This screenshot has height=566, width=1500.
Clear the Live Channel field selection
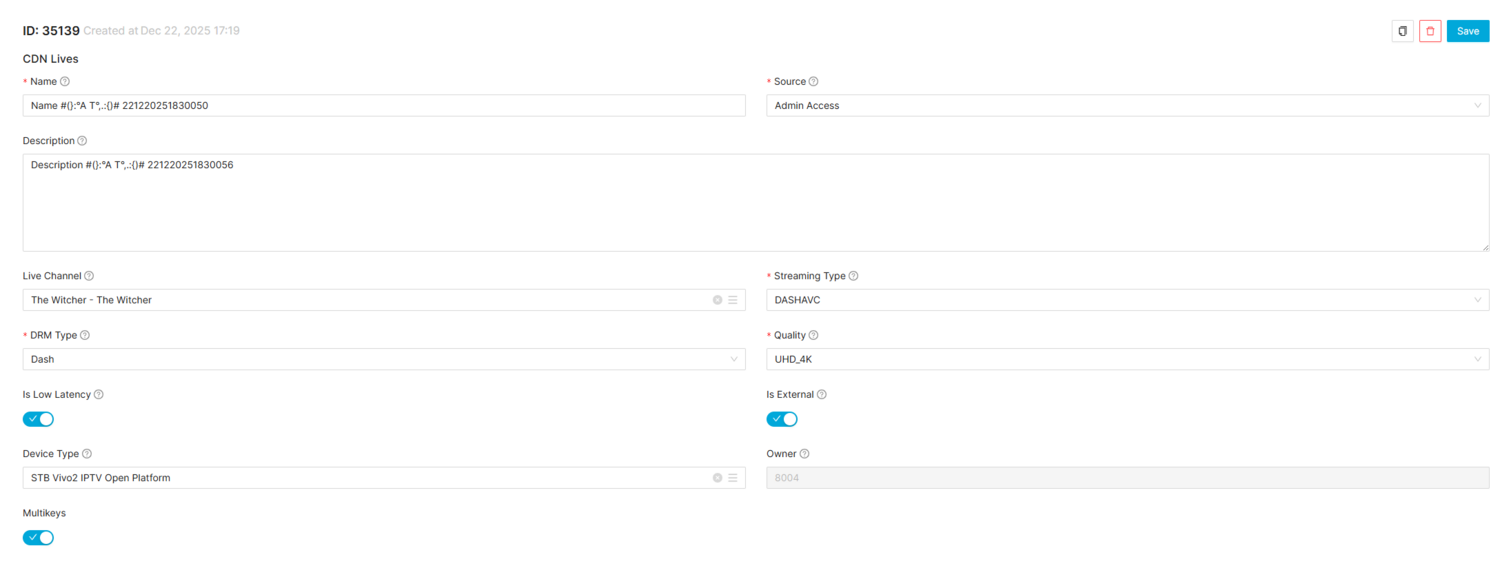point(717,300)
